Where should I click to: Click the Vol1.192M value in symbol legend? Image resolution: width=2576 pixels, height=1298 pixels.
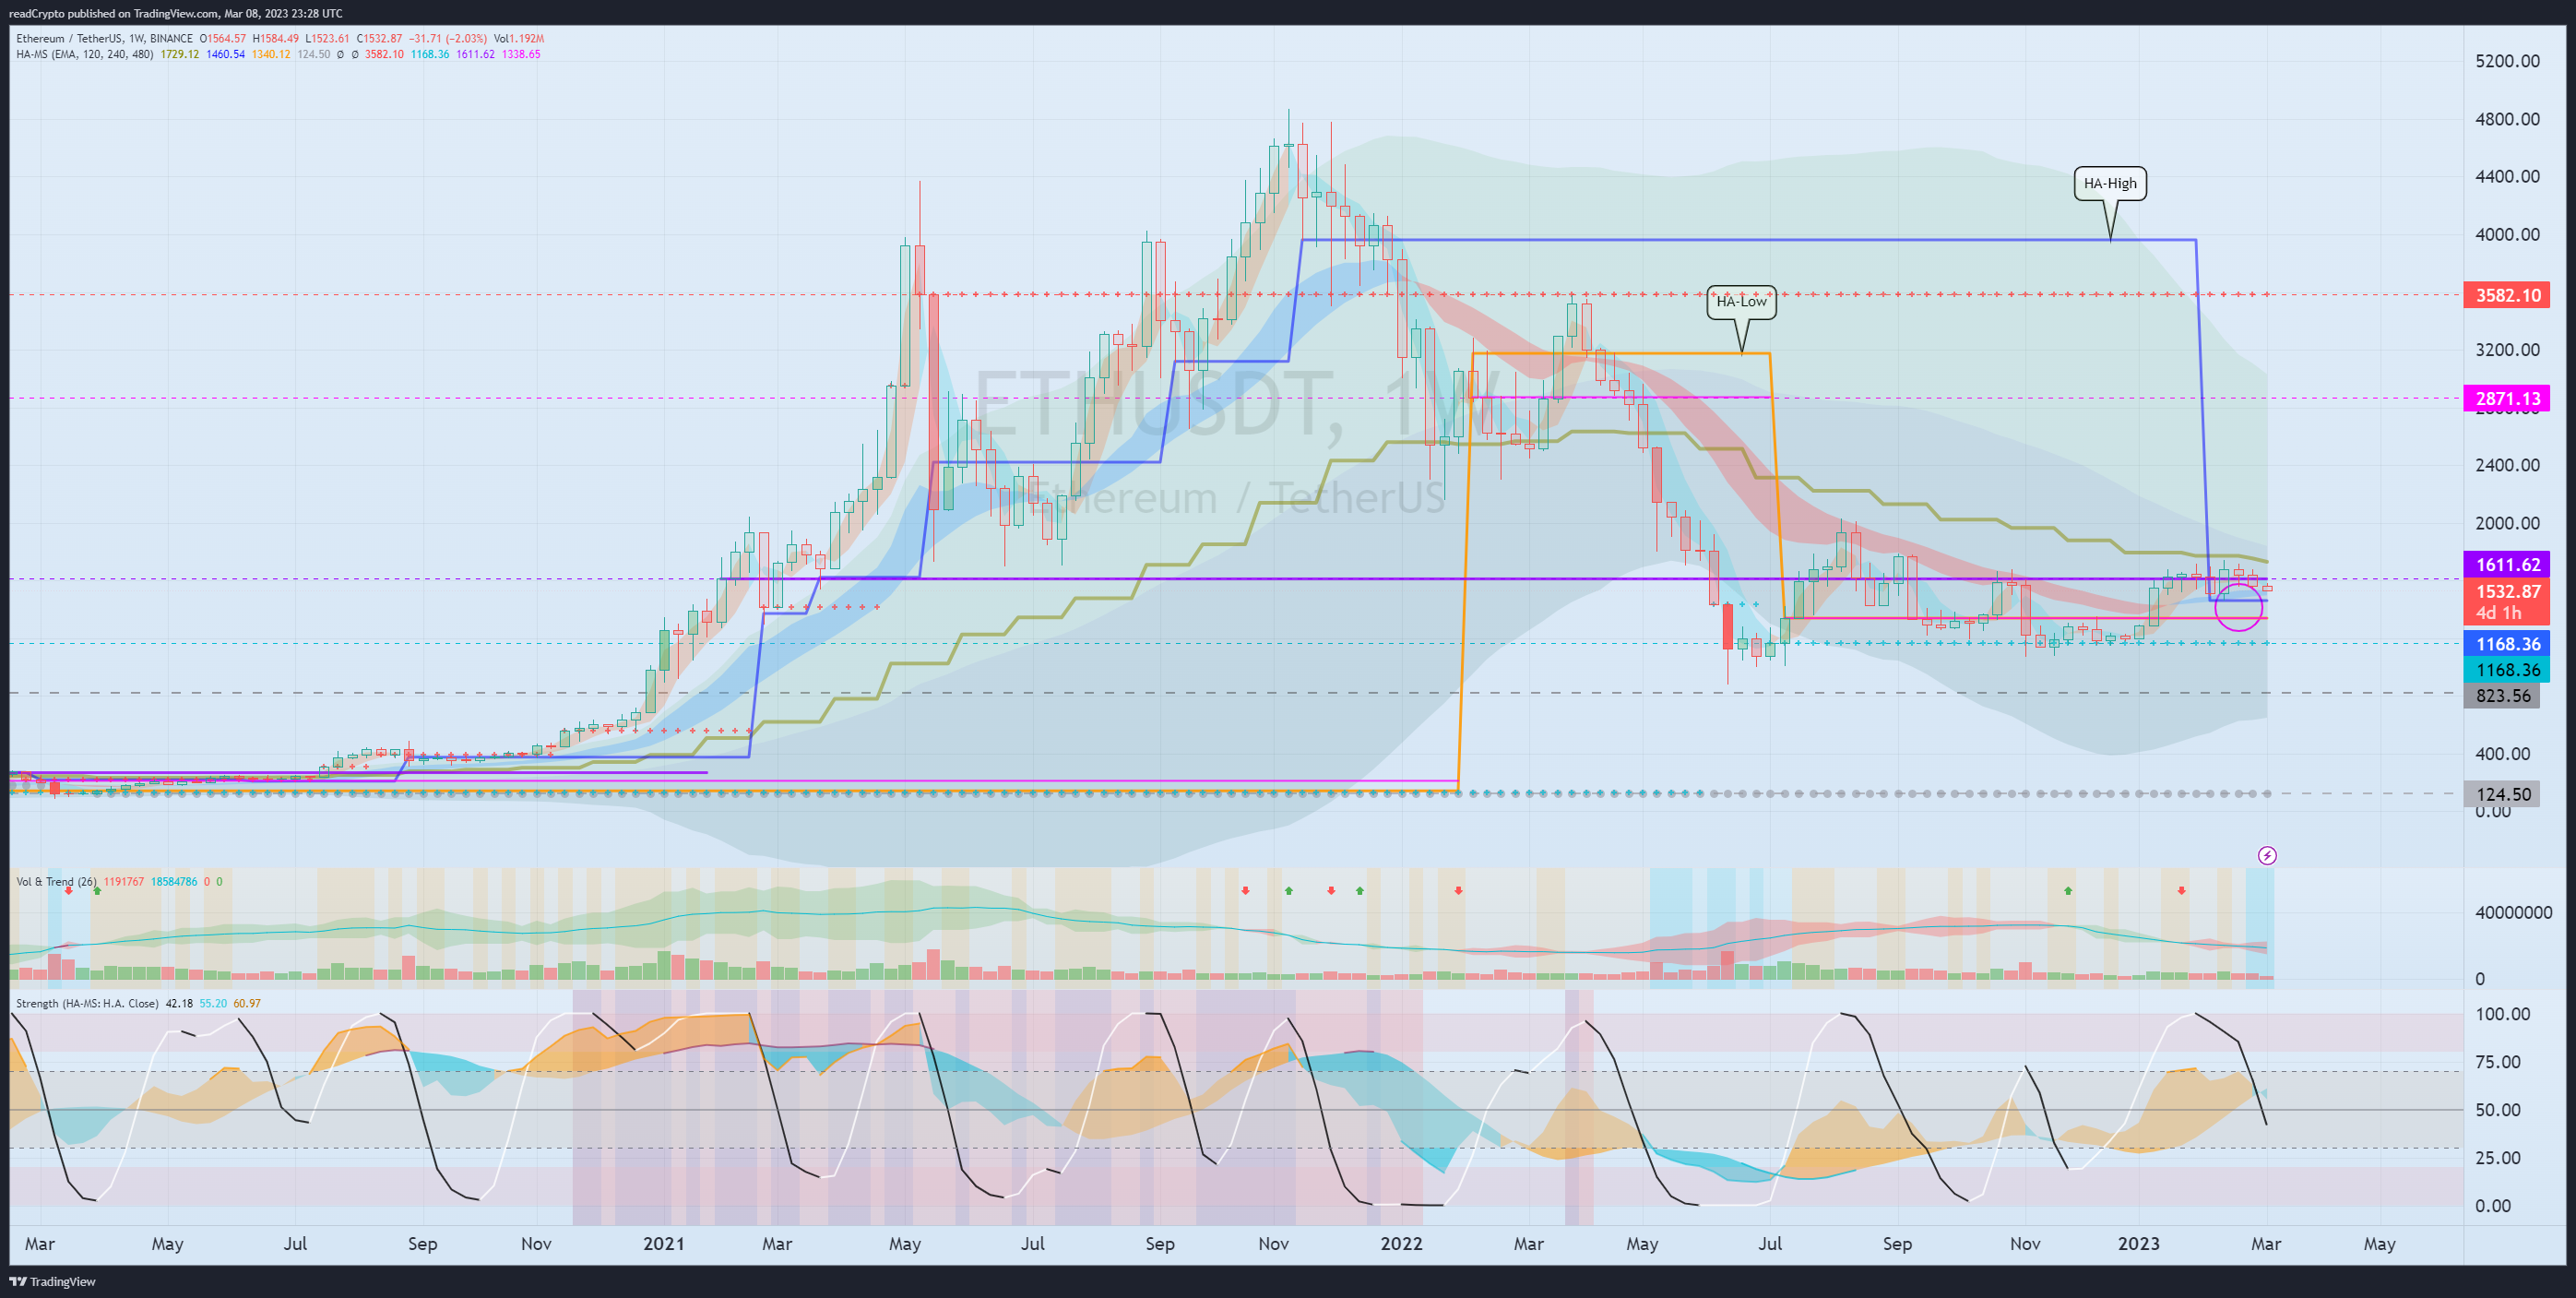(x=519, y=39)
